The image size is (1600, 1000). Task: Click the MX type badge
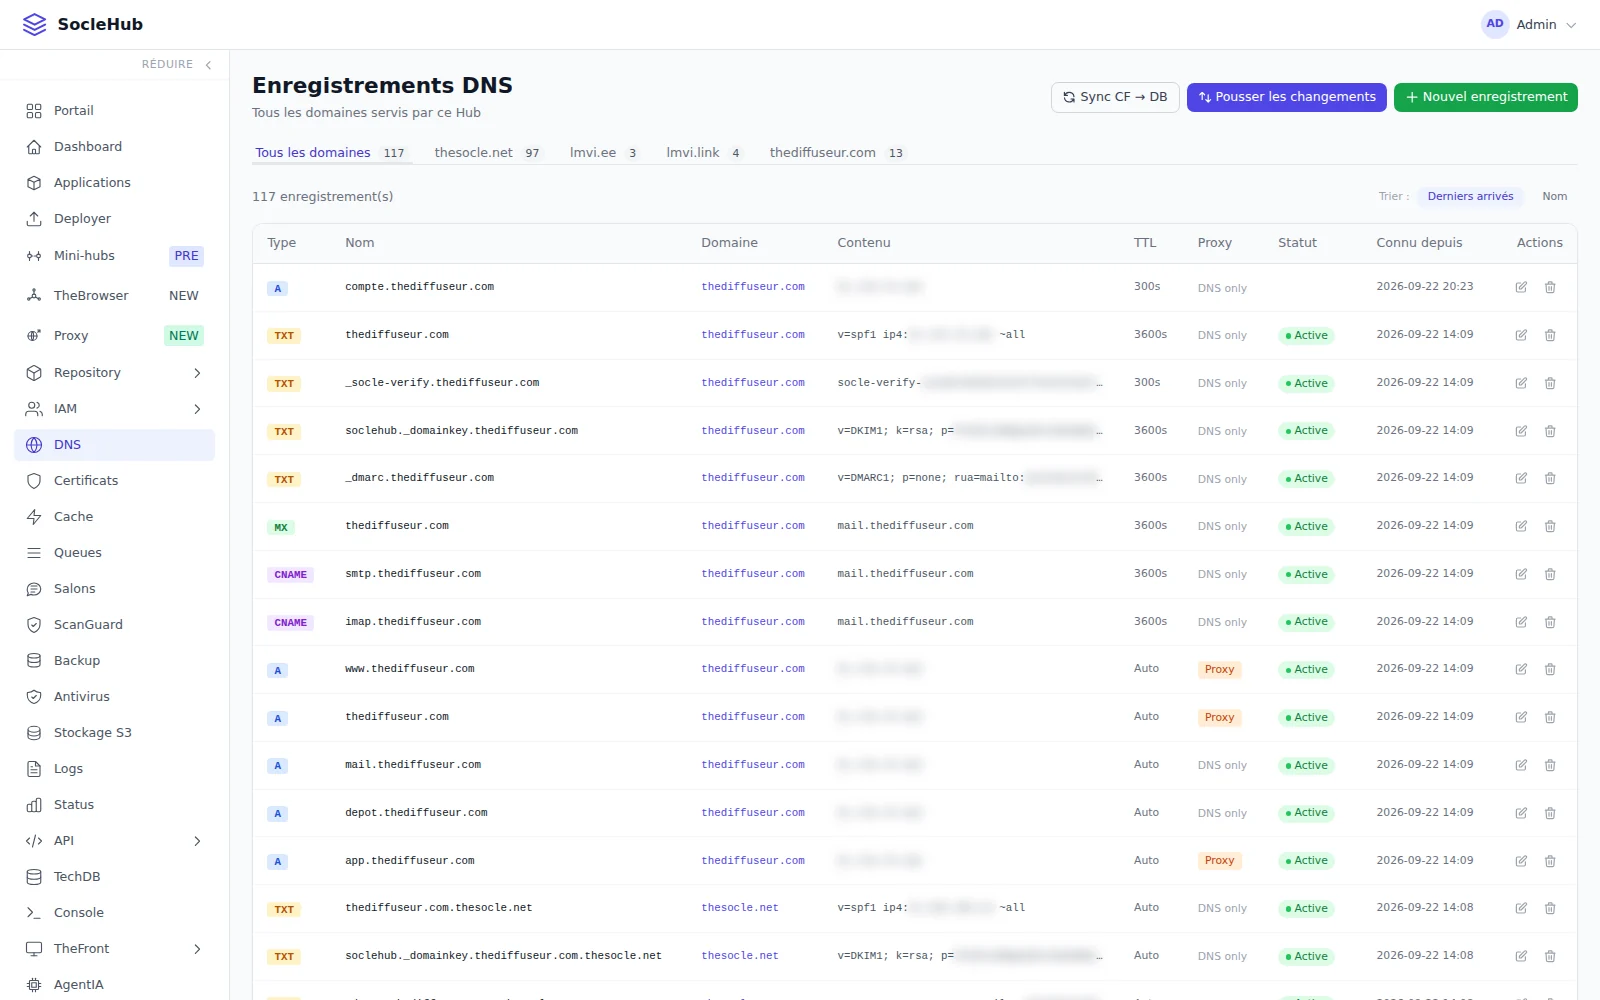281,527
